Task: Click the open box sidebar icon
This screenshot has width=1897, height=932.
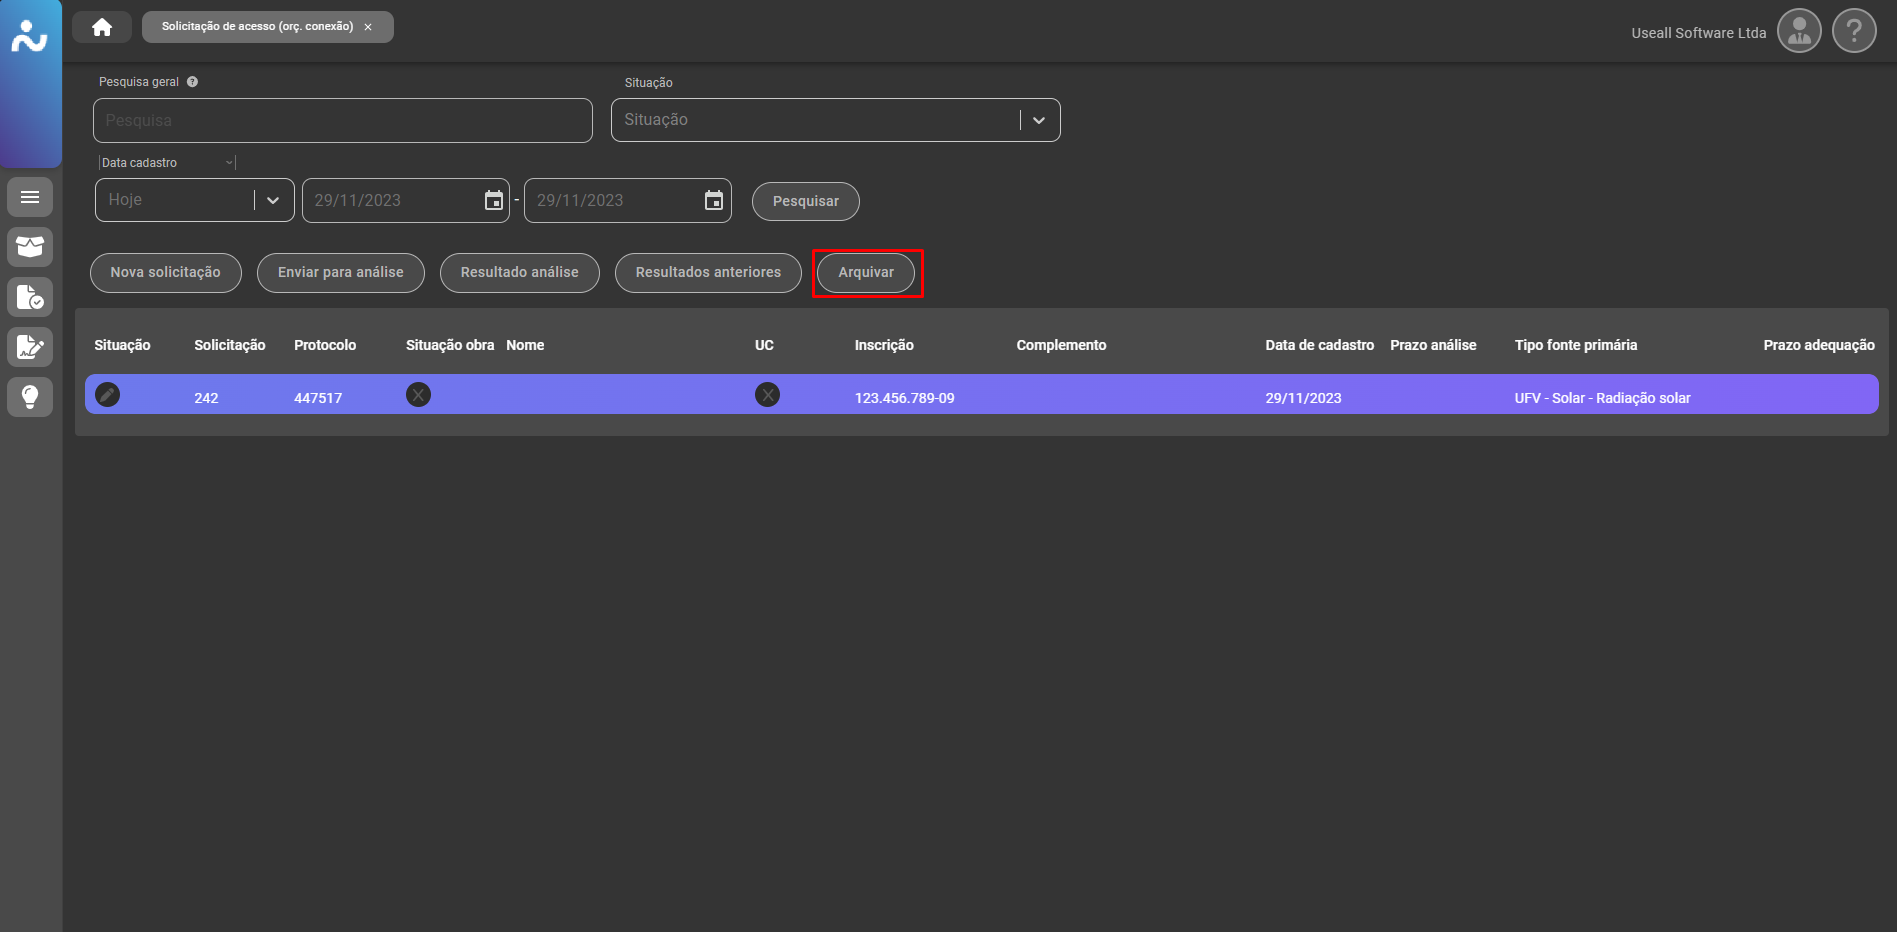Action: click(30, 247)
